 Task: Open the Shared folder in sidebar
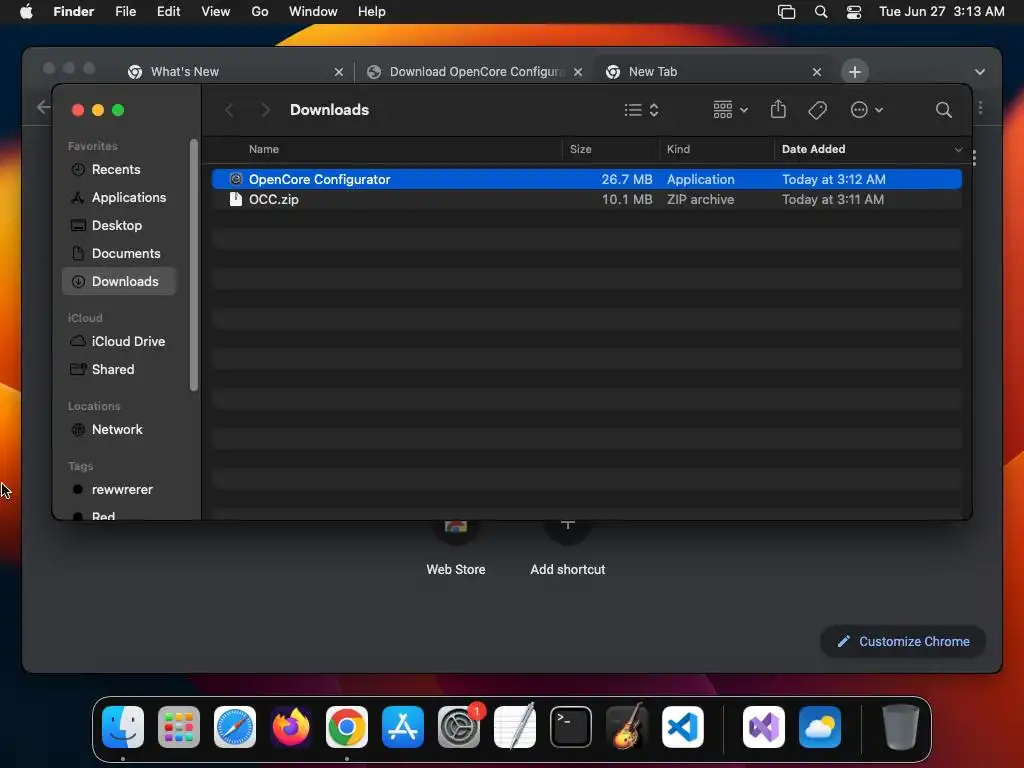tap(112, 370)
